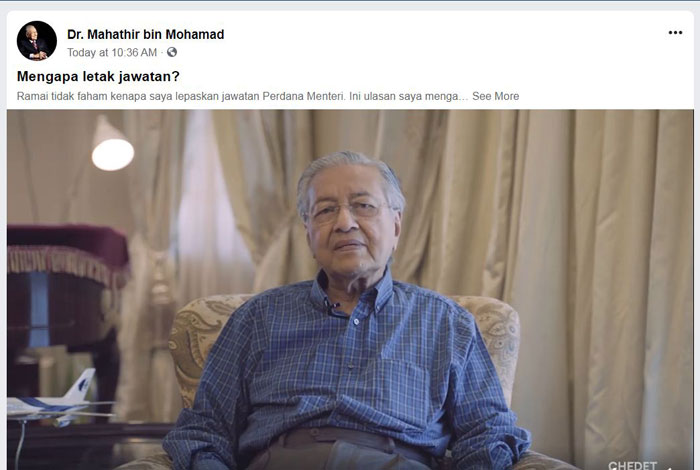Screen dimensions: 700x470
Task: Visit Dr. Mahathir bin Mohamad's page
Action: [x=146, y=34]
